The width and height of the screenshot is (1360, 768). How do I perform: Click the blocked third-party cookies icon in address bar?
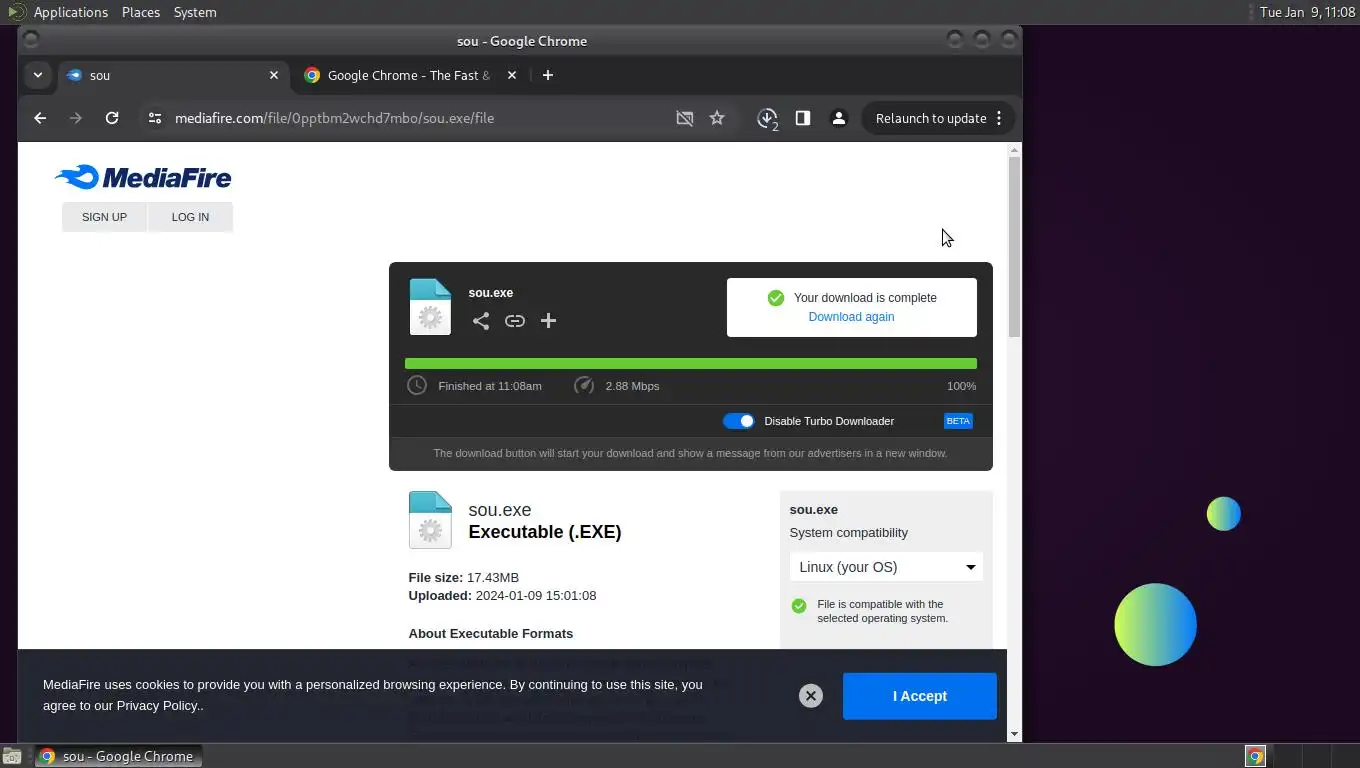[685, 118]
